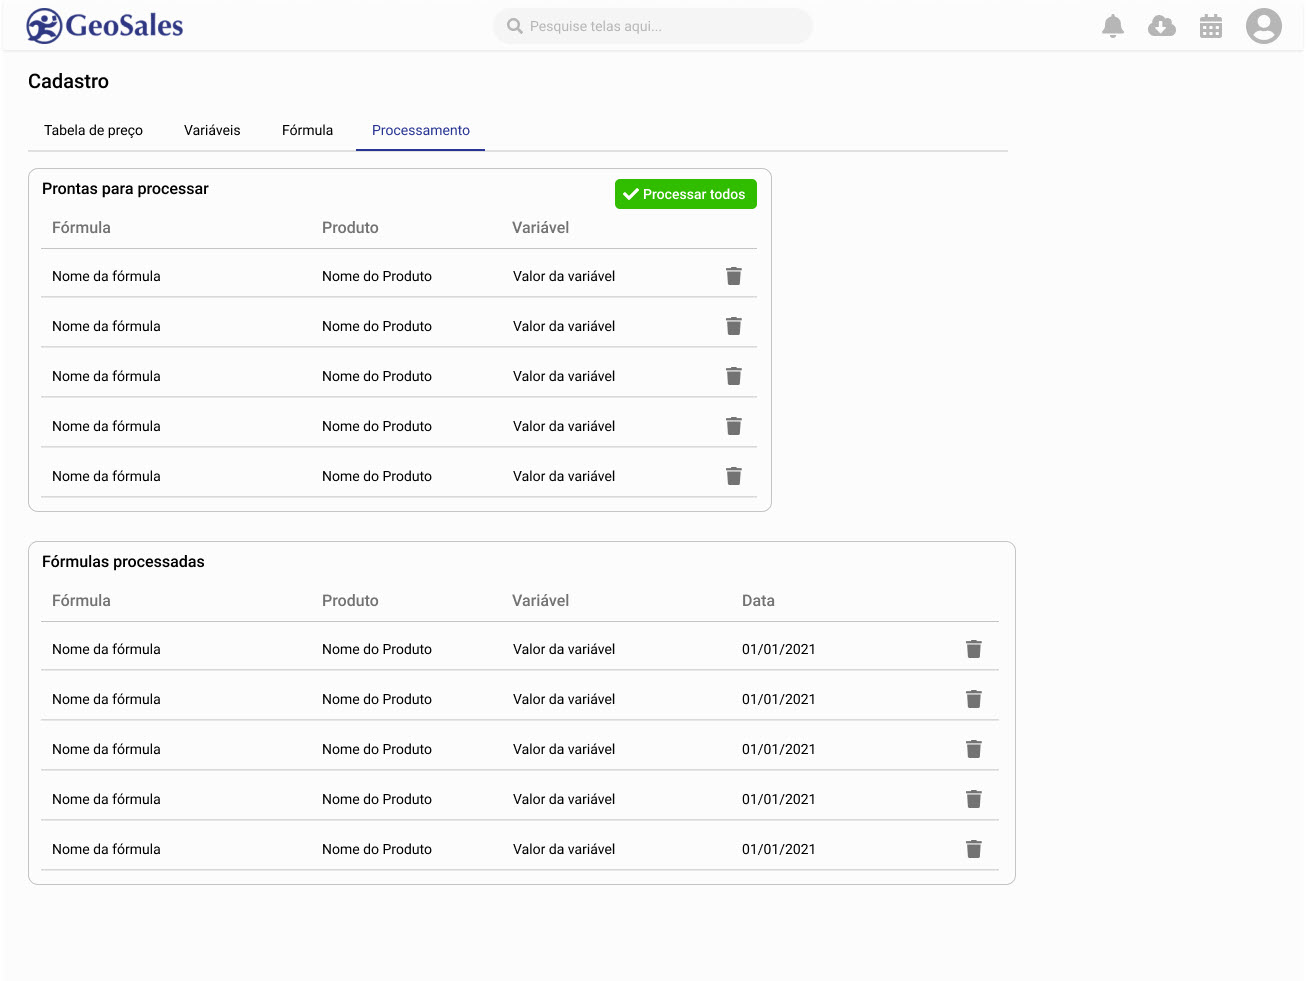Click the Prontas para processar heading
Viewport: 1306px width, 981px height.
(125, 189)
